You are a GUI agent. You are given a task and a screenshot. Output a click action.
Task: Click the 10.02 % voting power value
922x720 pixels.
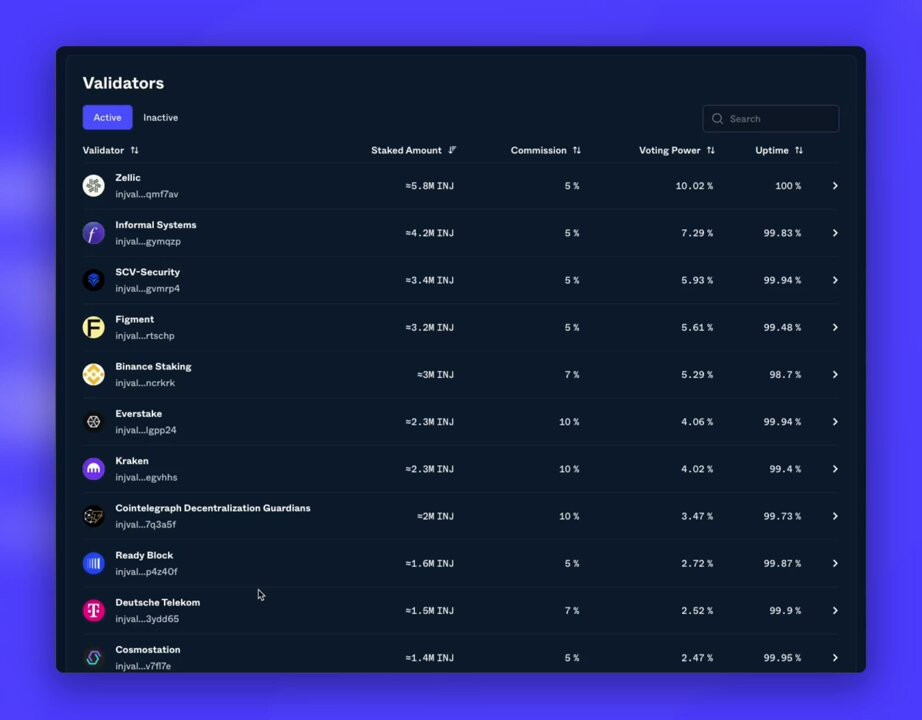[x=694, y=186]
